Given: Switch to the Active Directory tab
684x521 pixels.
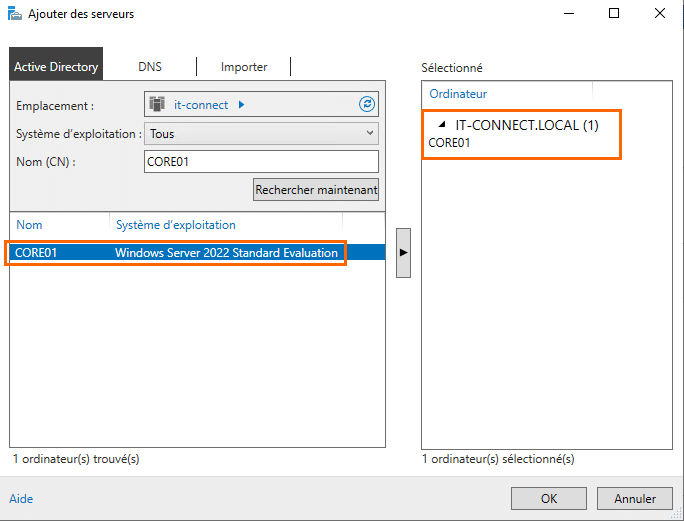Looking at the screenshot, I should click(x=56, y=64).
